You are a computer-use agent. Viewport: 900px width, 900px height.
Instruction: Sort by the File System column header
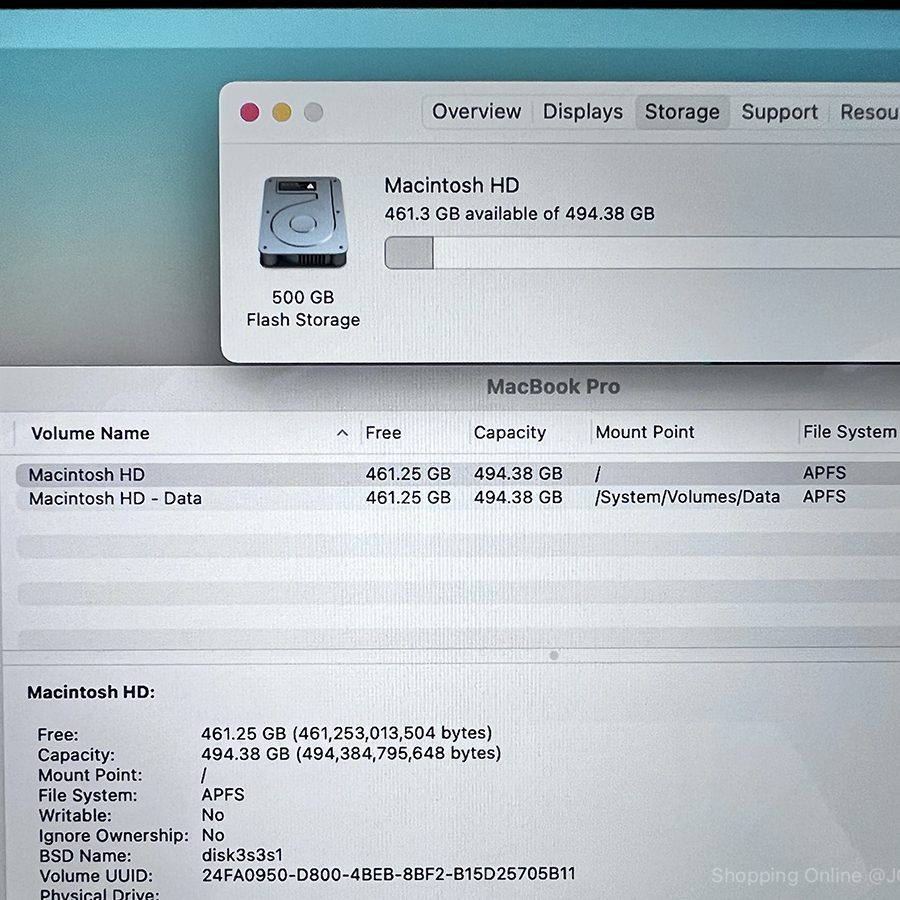point(849,432)
